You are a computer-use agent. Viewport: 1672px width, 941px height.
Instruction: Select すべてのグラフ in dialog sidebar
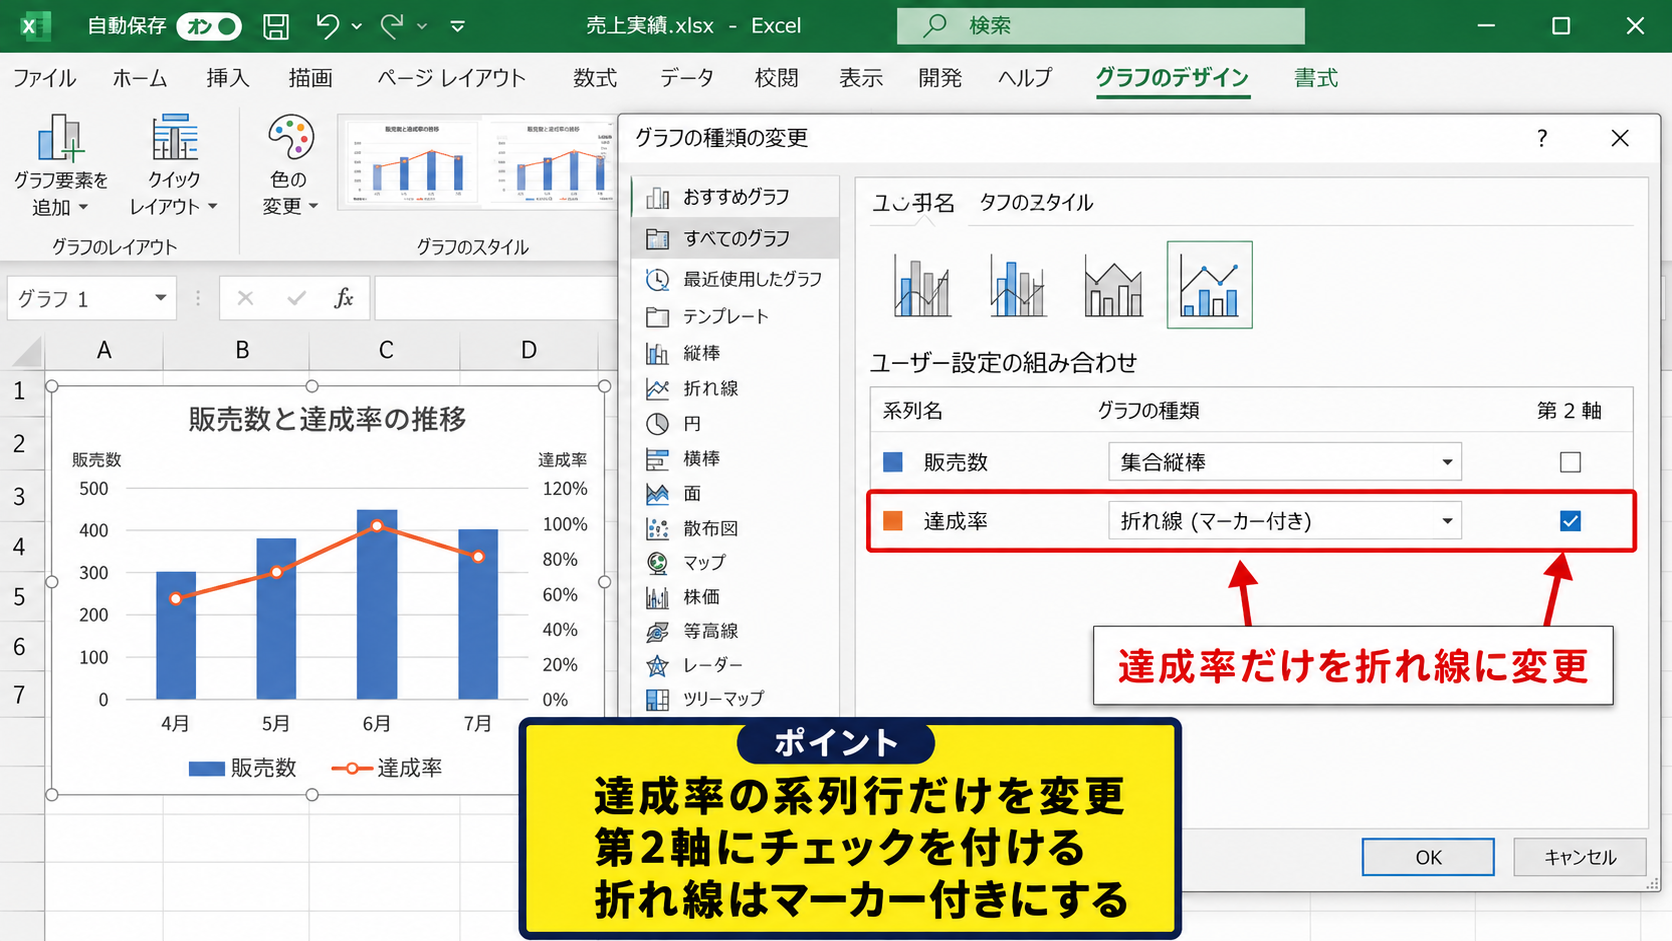(x=736, y=238)
